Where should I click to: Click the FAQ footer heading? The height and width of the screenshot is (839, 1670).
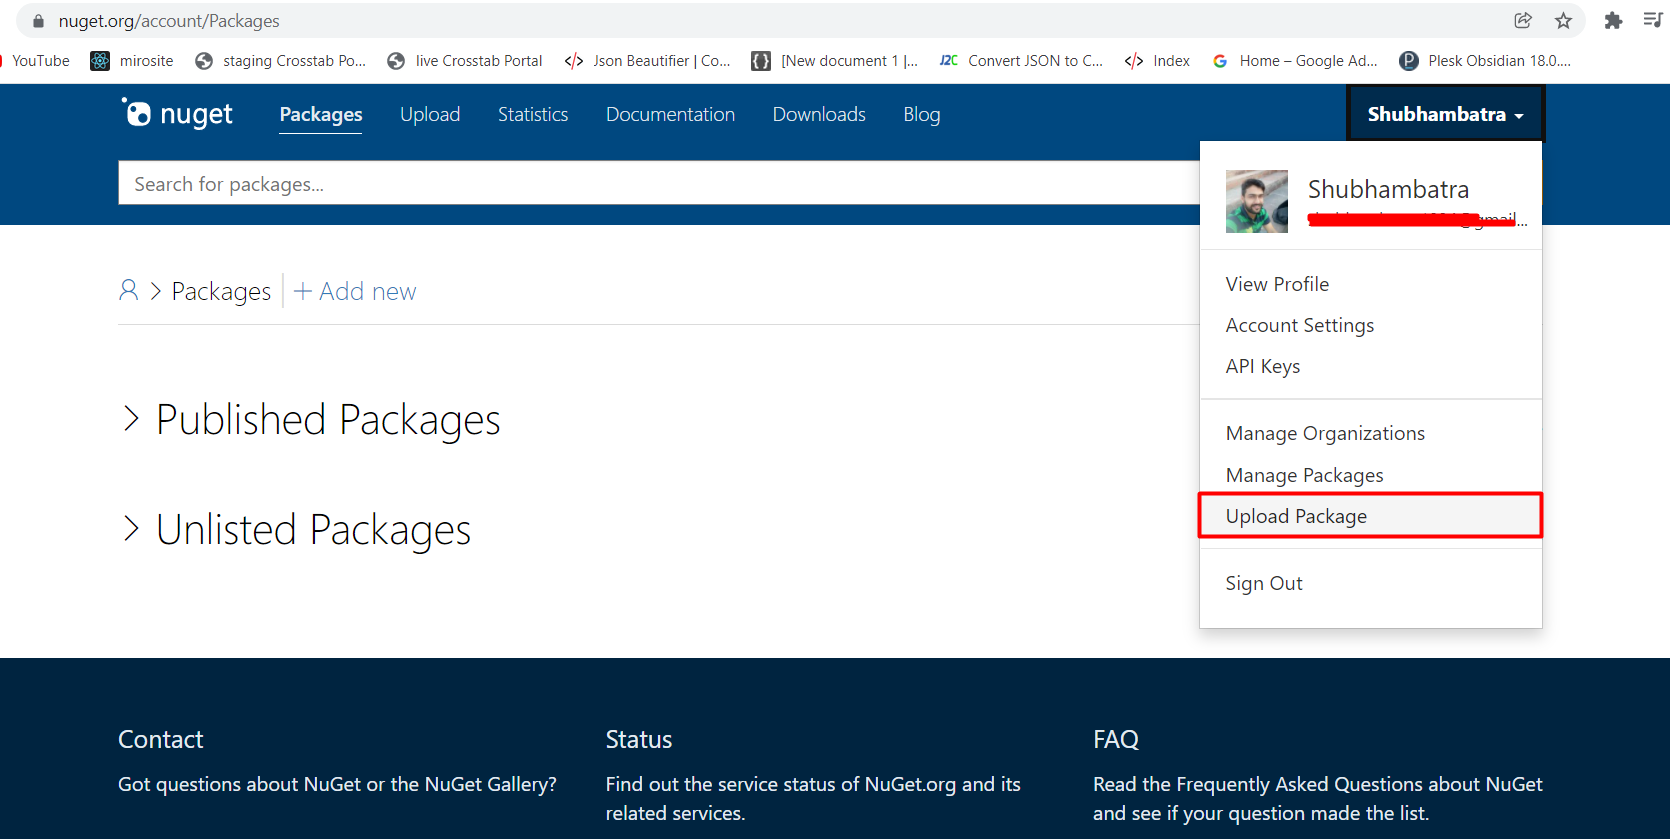[x=1116, y=739]
